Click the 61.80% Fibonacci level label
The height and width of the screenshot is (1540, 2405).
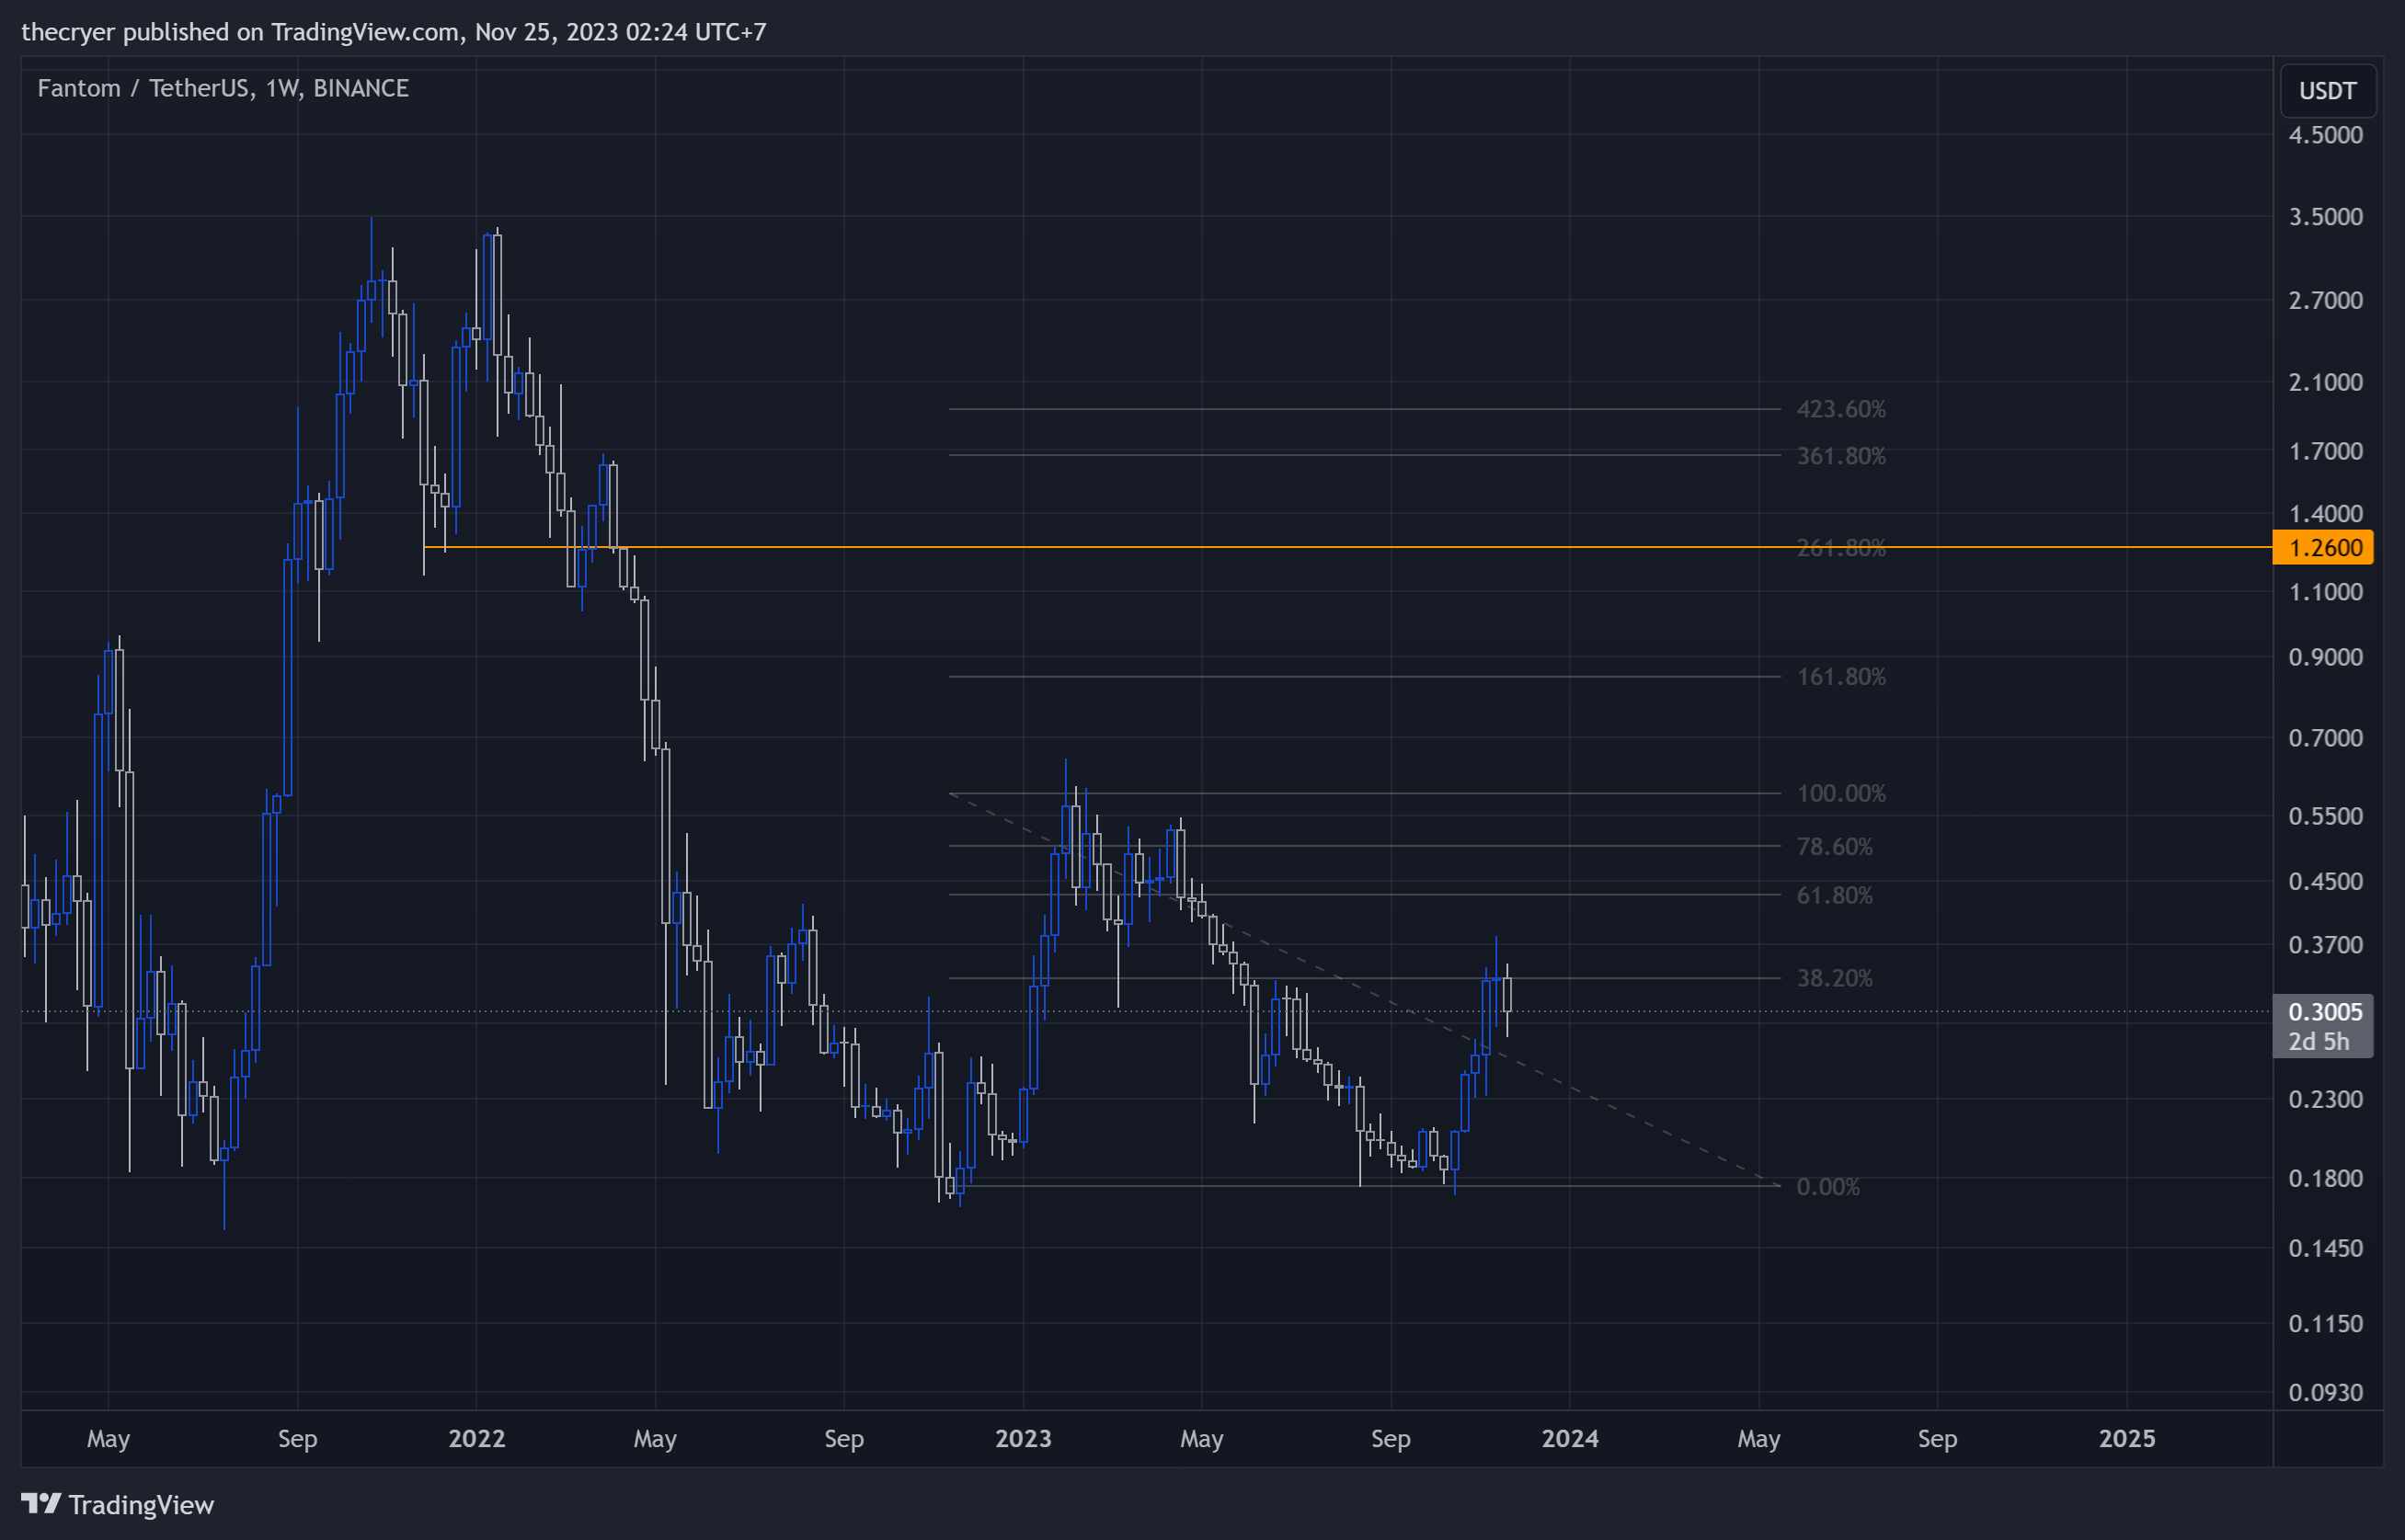1834,896
